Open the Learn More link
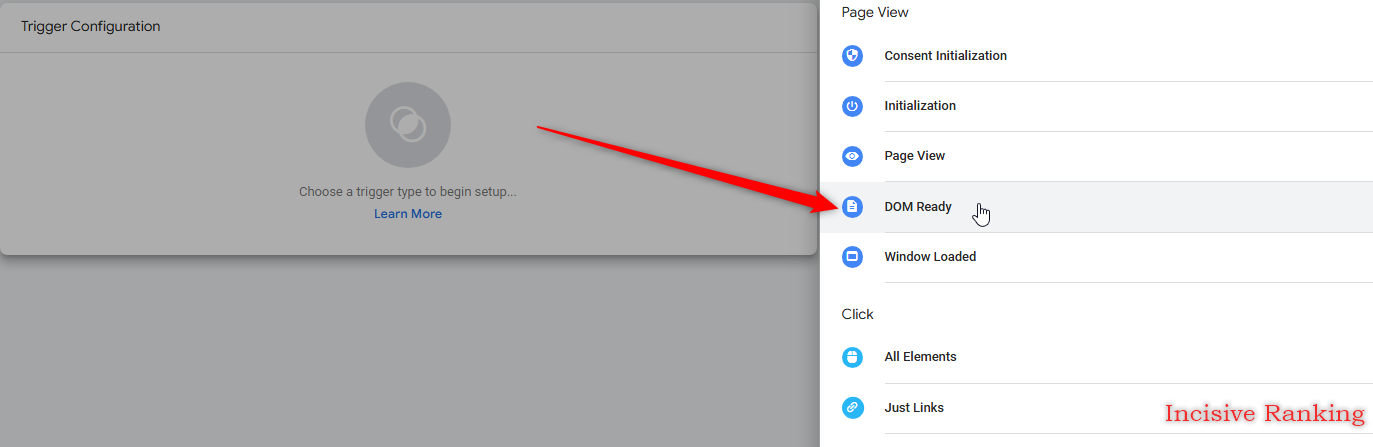The image size is (1373, 447). pos(408,214)
